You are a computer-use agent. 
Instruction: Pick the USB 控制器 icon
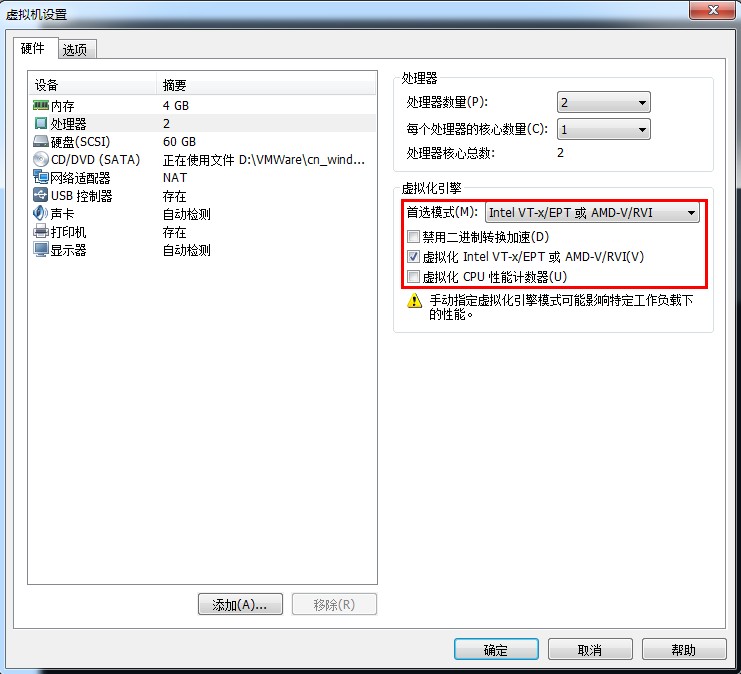(41, 195)
